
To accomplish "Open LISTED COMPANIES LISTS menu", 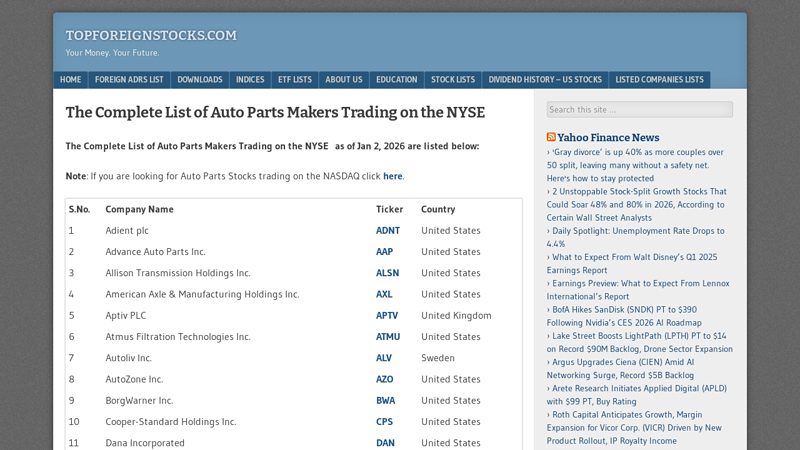I will [659, 80].
